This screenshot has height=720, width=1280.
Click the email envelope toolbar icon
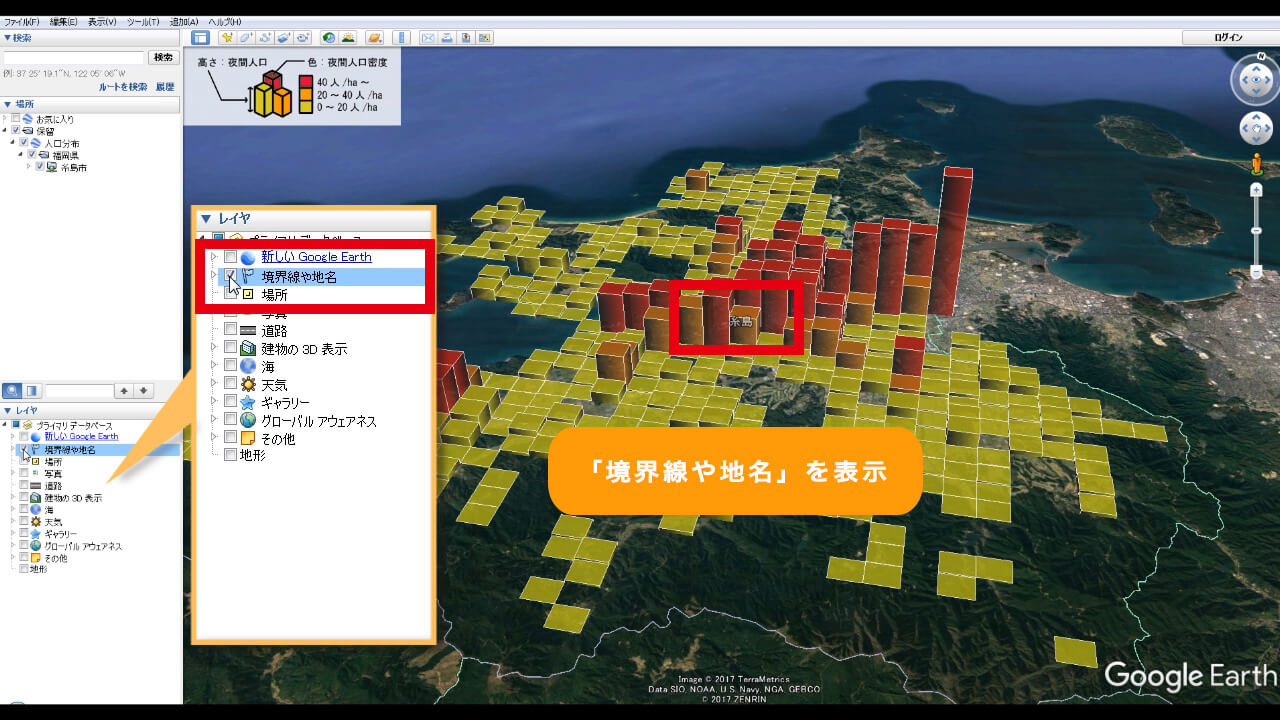(x=429, y=38)
